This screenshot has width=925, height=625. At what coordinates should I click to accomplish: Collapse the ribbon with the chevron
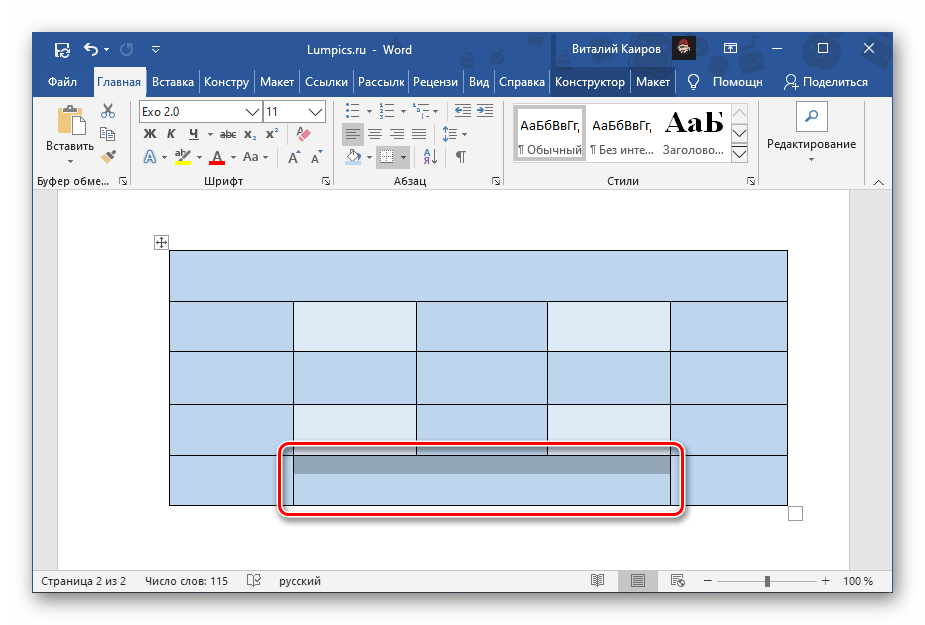(x=878, y=182)
